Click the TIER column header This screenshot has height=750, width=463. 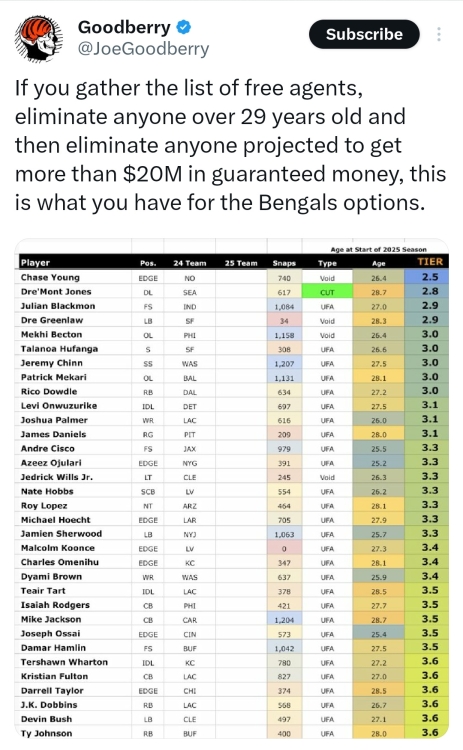tap(430, 262)
